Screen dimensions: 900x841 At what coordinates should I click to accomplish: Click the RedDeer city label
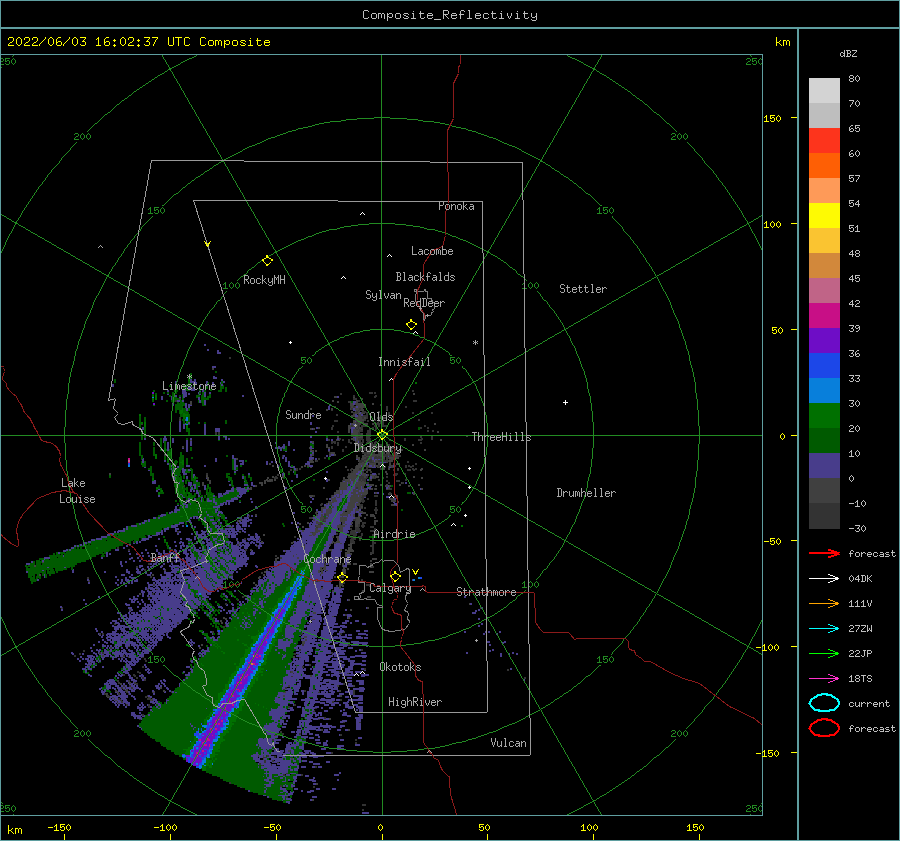tap(424, 303)
